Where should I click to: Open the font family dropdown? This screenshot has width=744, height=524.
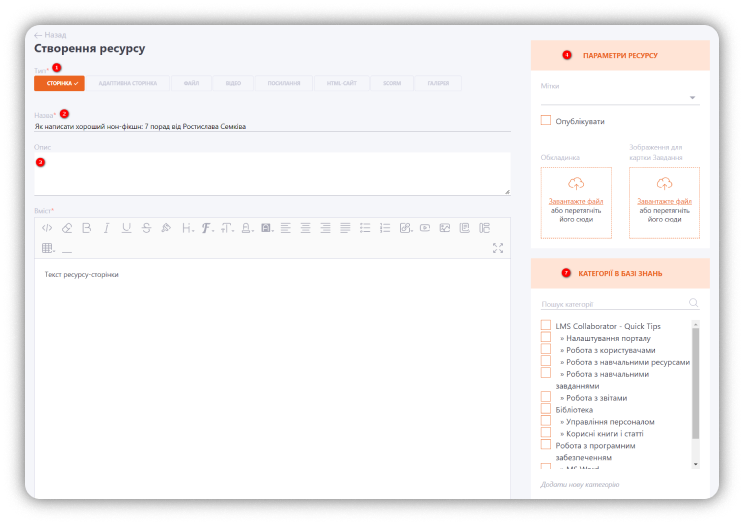tap(207, 228)
